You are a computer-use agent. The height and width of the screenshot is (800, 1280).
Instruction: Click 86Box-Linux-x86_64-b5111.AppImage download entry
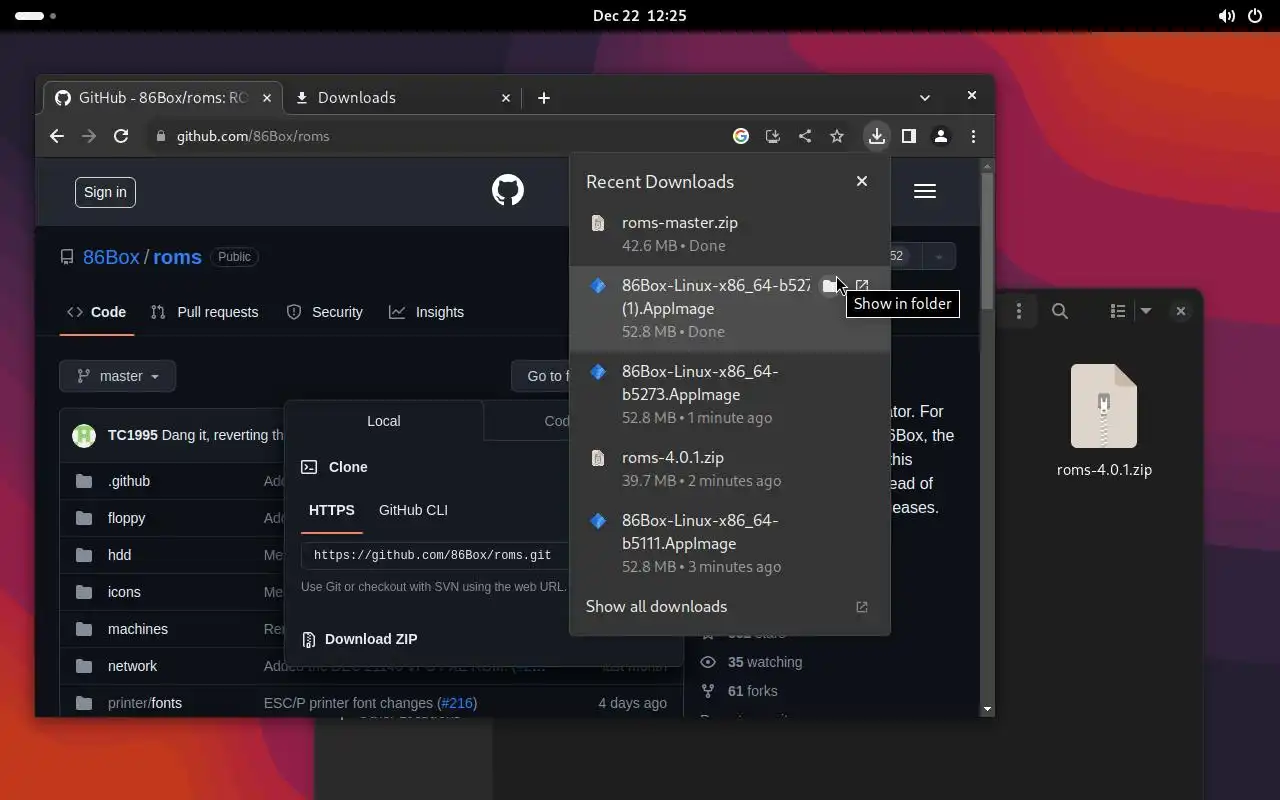[730, 543]
